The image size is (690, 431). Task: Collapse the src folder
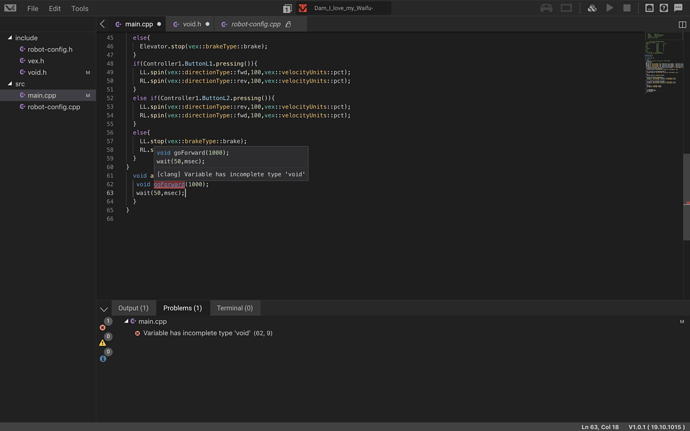10,84
